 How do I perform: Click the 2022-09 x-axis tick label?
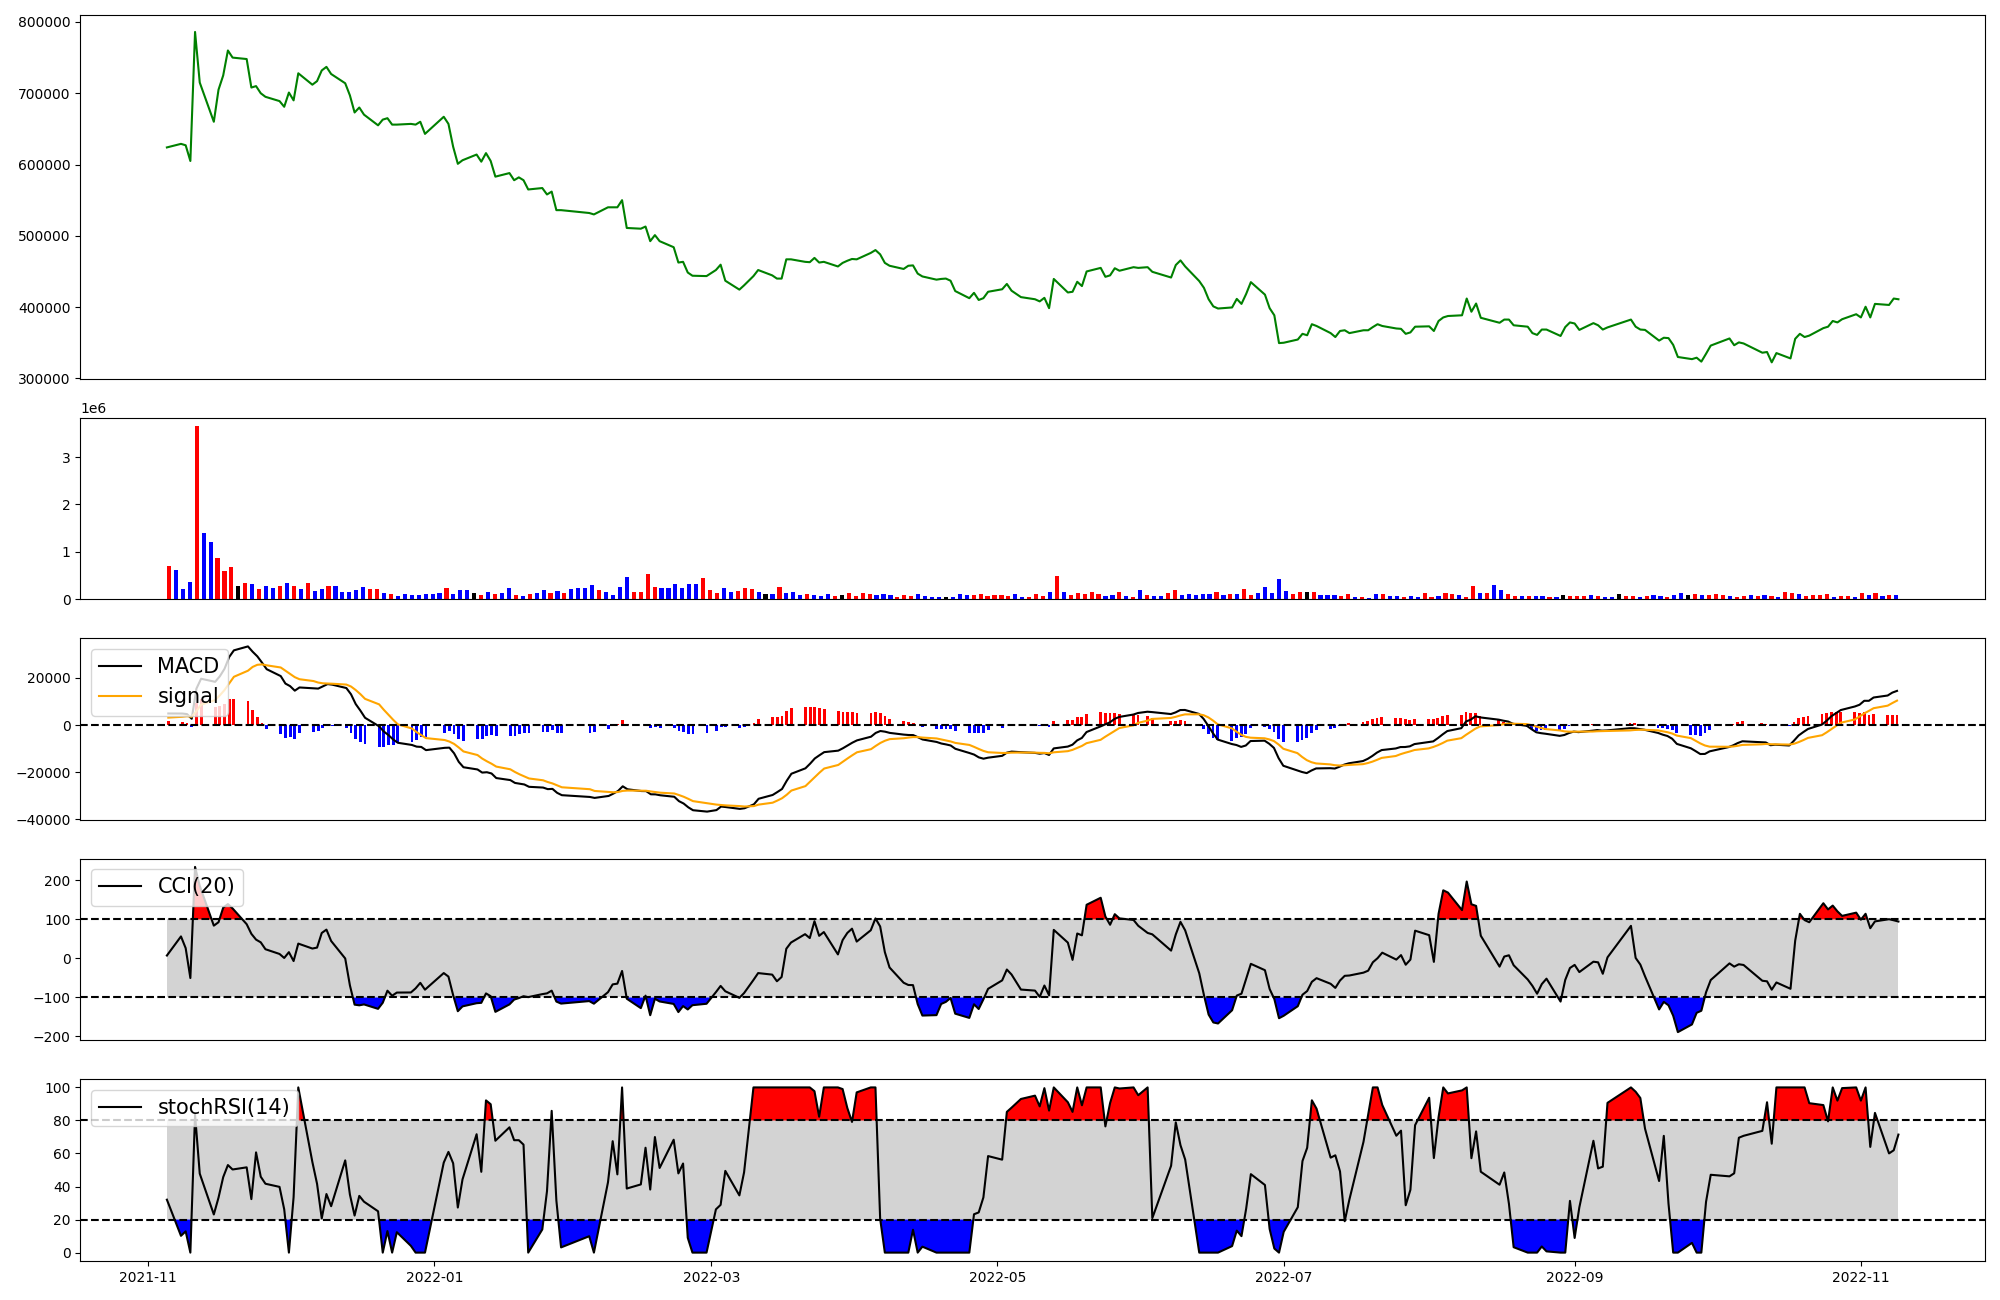point(1575,1277)
